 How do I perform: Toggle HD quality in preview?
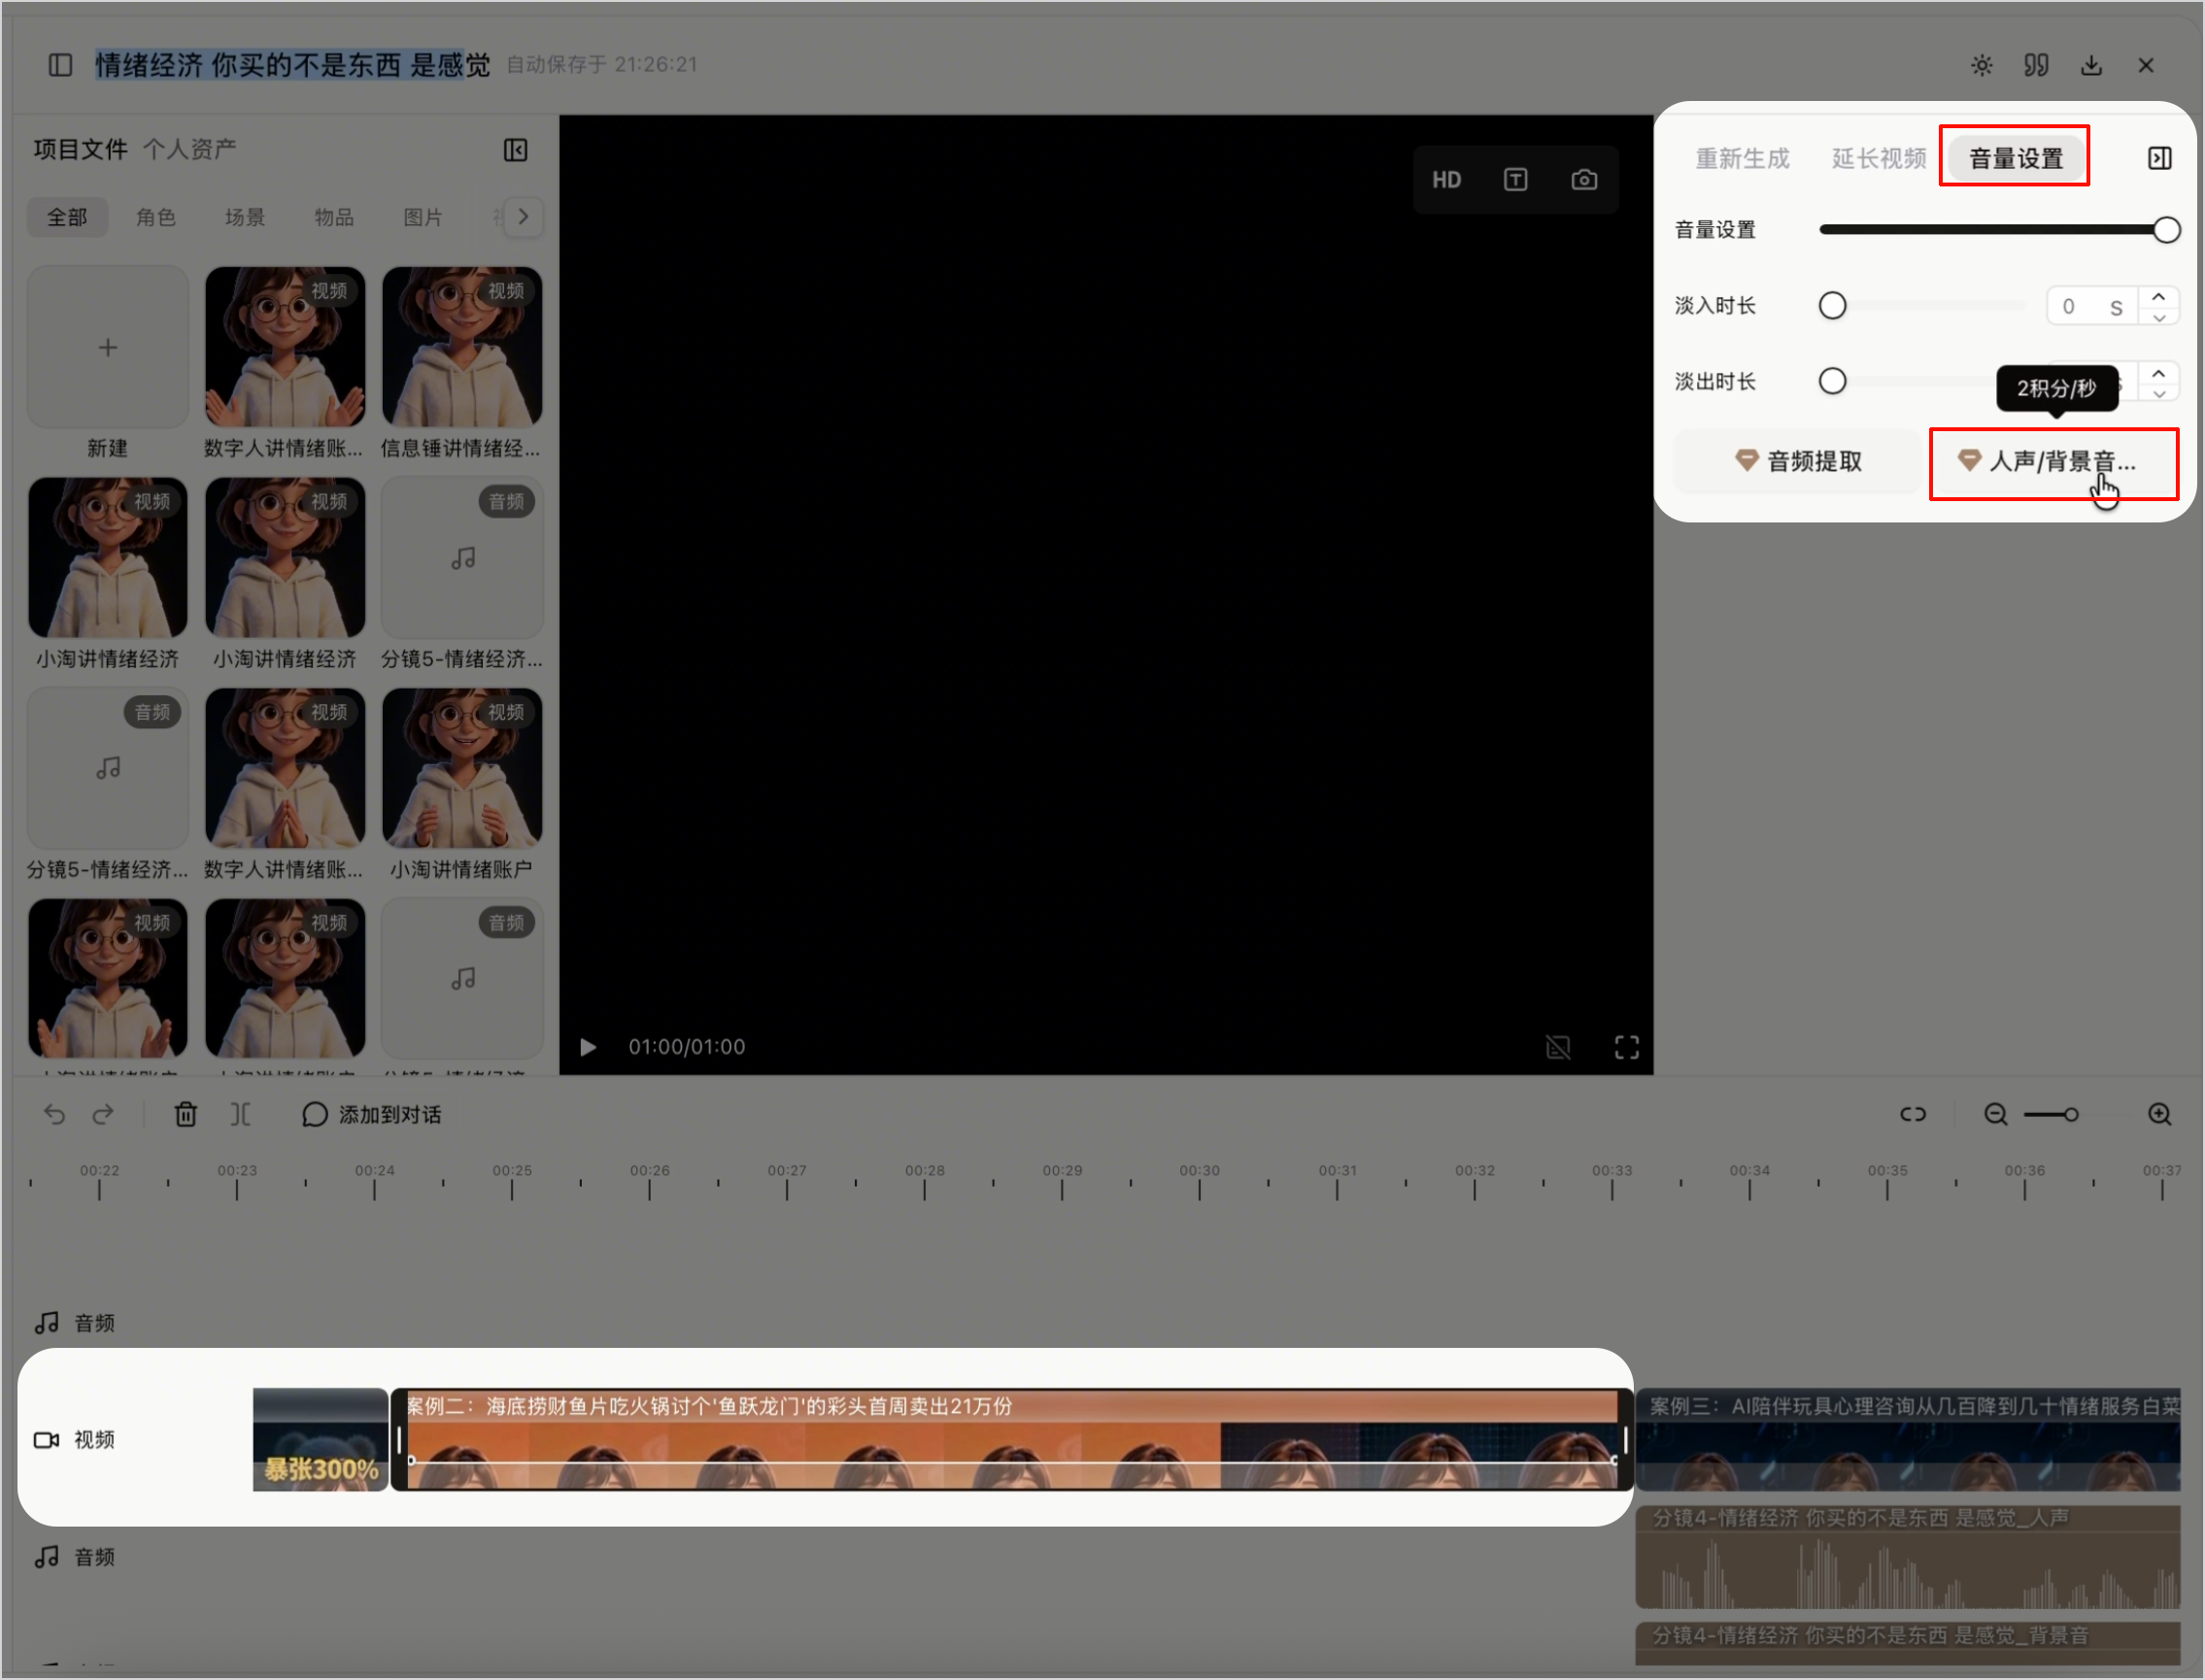tap(1446, 180)
